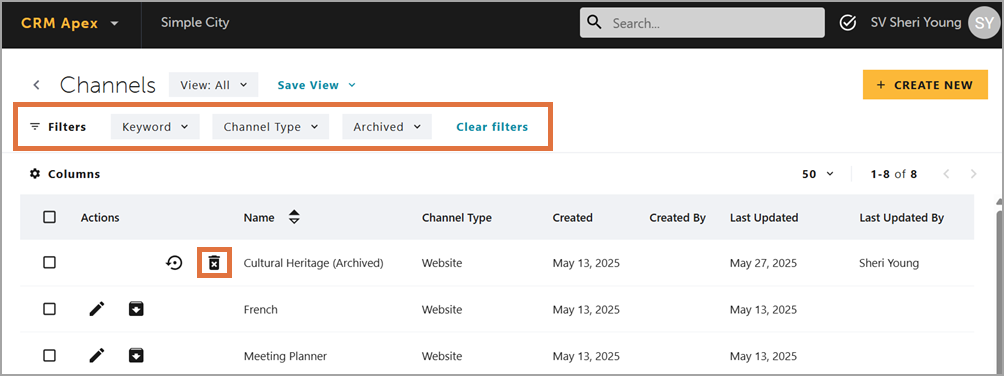Open the tasks checkmark circle icon
1004x376 pixels.
(x=848, y=23)
